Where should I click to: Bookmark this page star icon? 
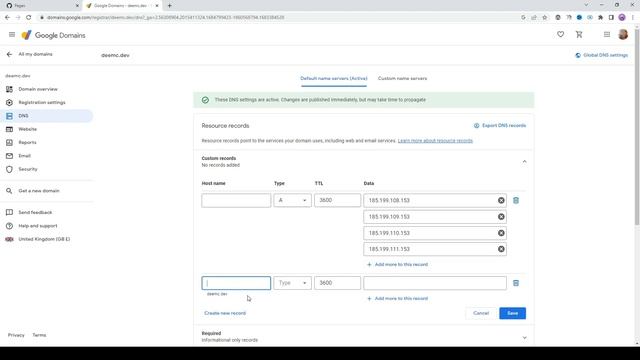click(x=544, y=18)
